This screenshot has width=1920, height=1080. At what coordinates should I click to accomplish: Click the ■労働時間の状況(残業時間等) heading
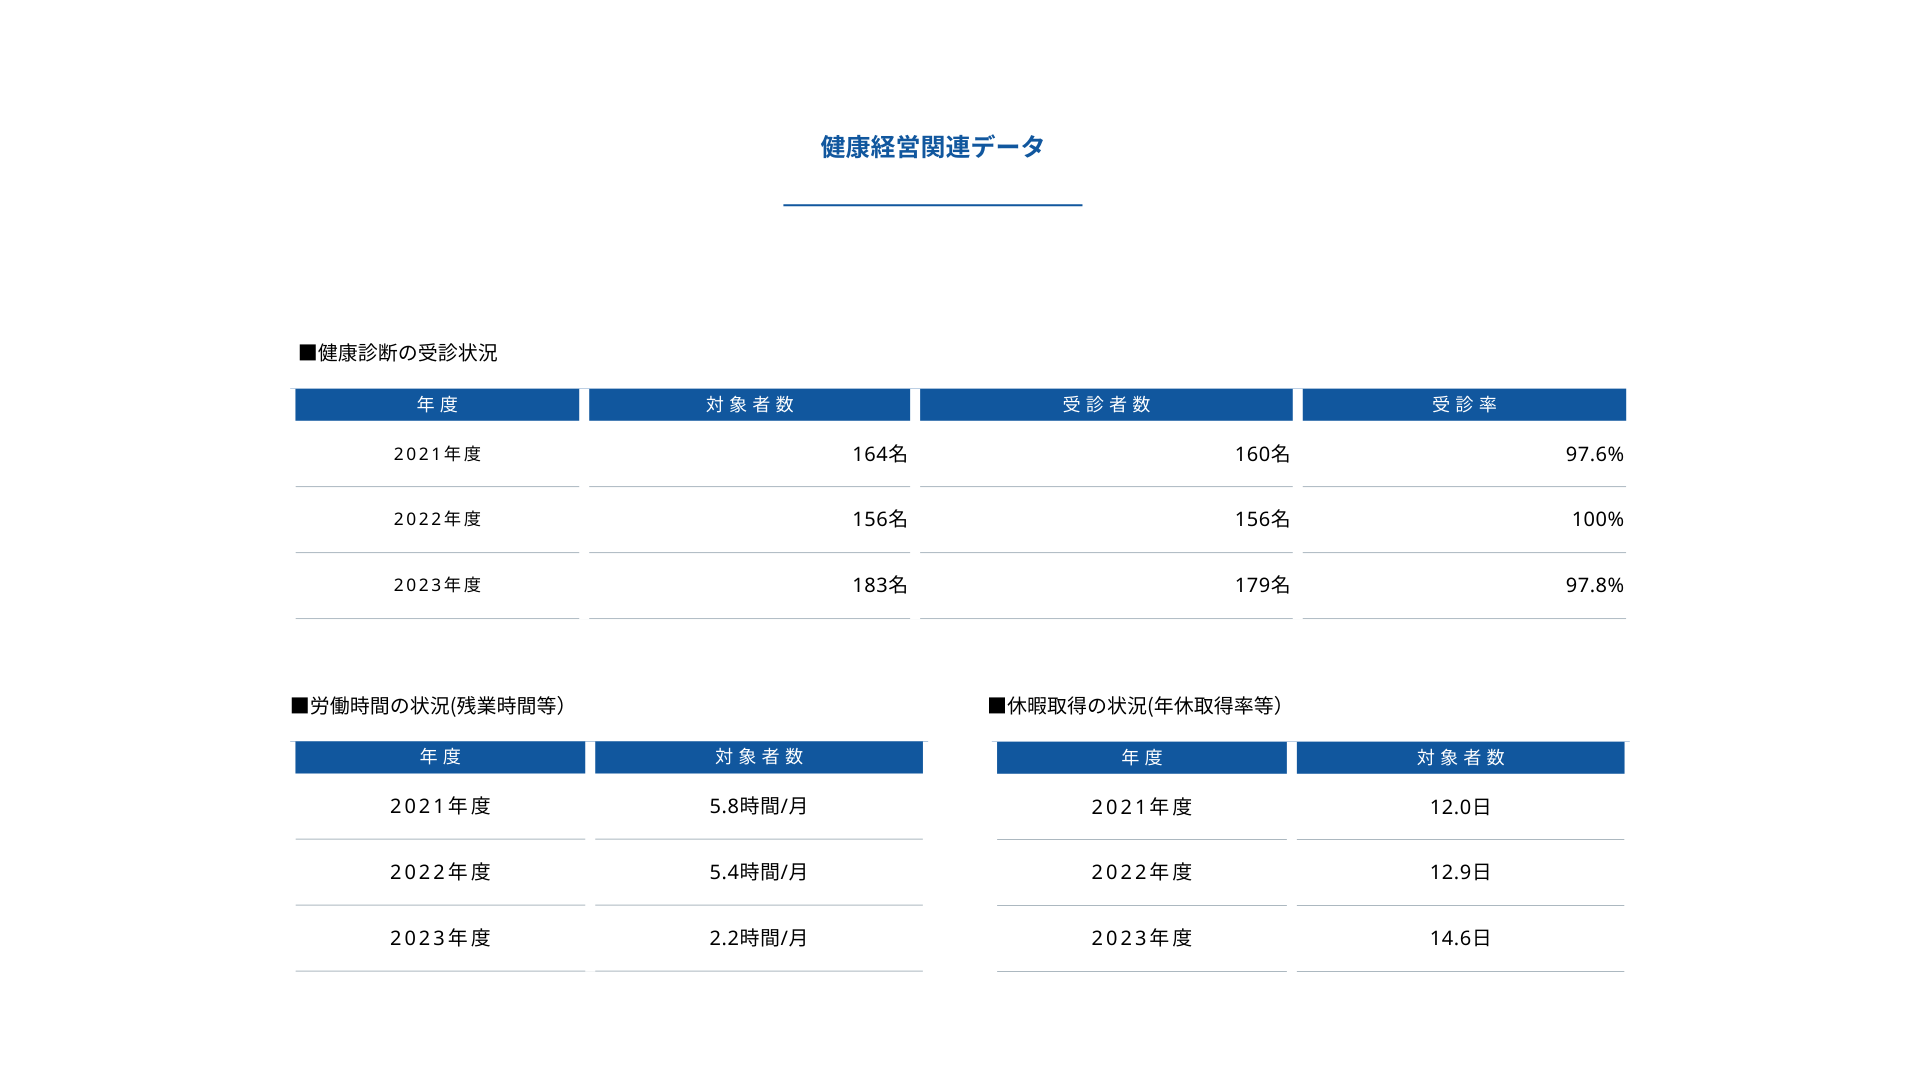click(x=428, y=706)
